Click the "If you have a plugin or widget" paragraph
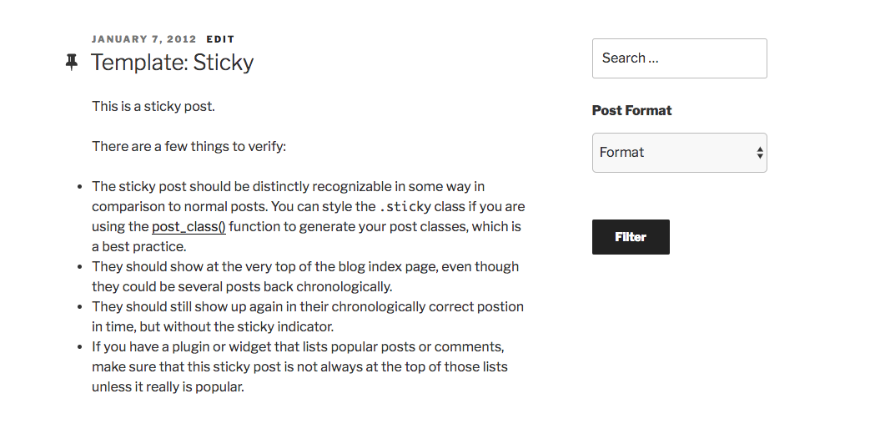The width and height of the screenshot is (880, 429). pyautogui.click(x=299, y=367)
